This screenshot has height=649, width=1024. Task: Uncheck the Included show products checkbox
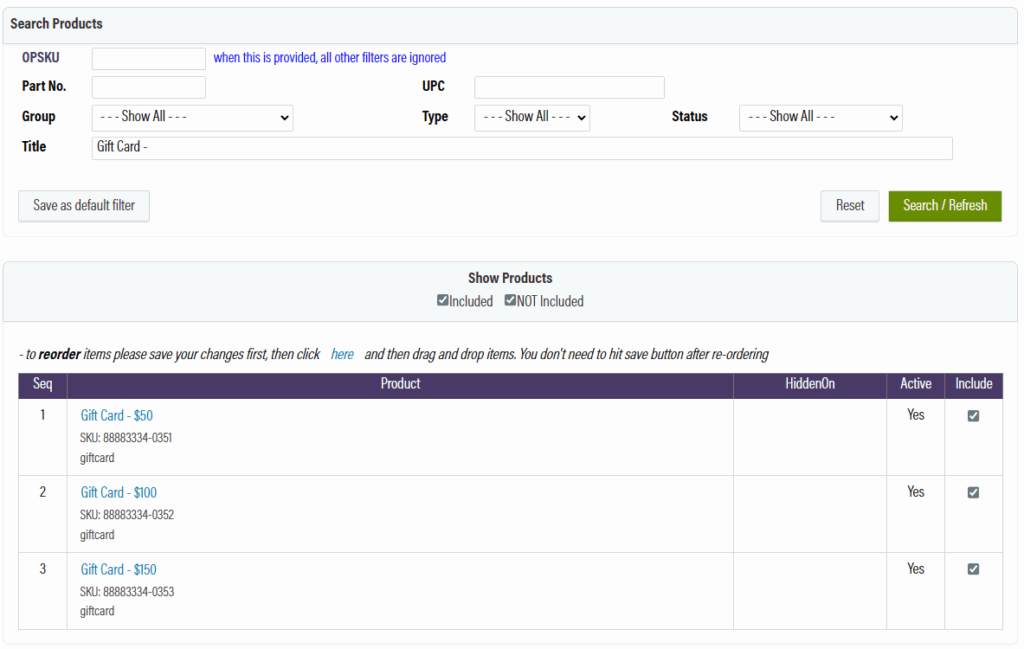coord(443,301)
